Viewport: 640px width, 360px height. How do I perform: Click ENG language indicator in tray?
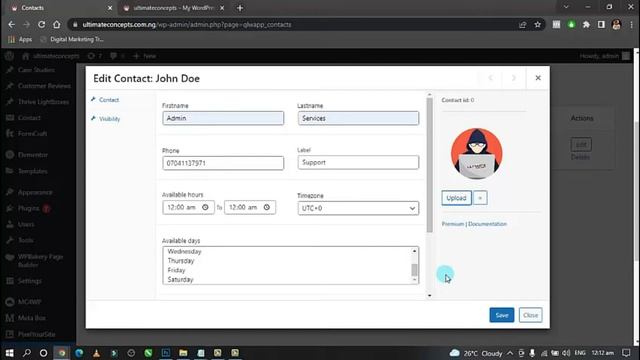[x=580, y=353]
